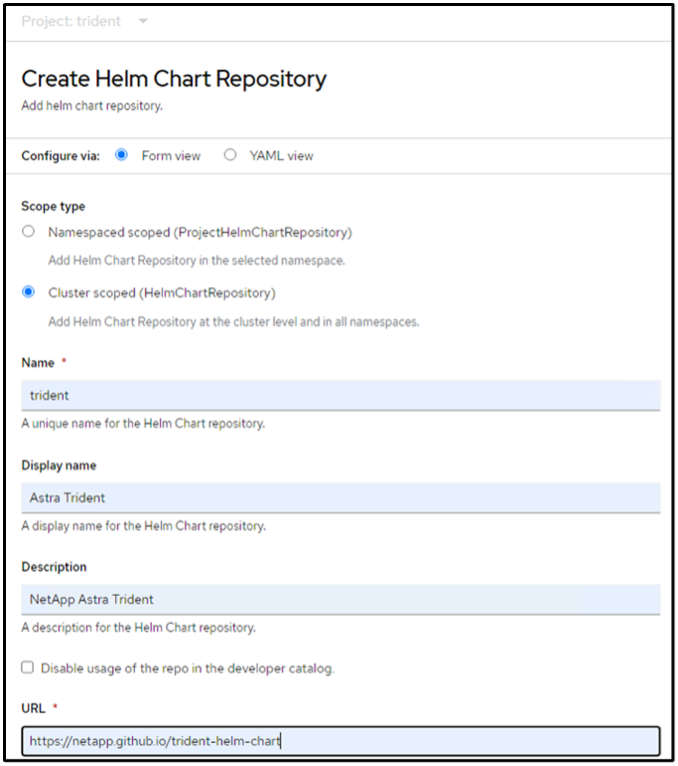Choose Cluster scoped radio option
Screen dimensions: 678x766
tap(28, 293)
